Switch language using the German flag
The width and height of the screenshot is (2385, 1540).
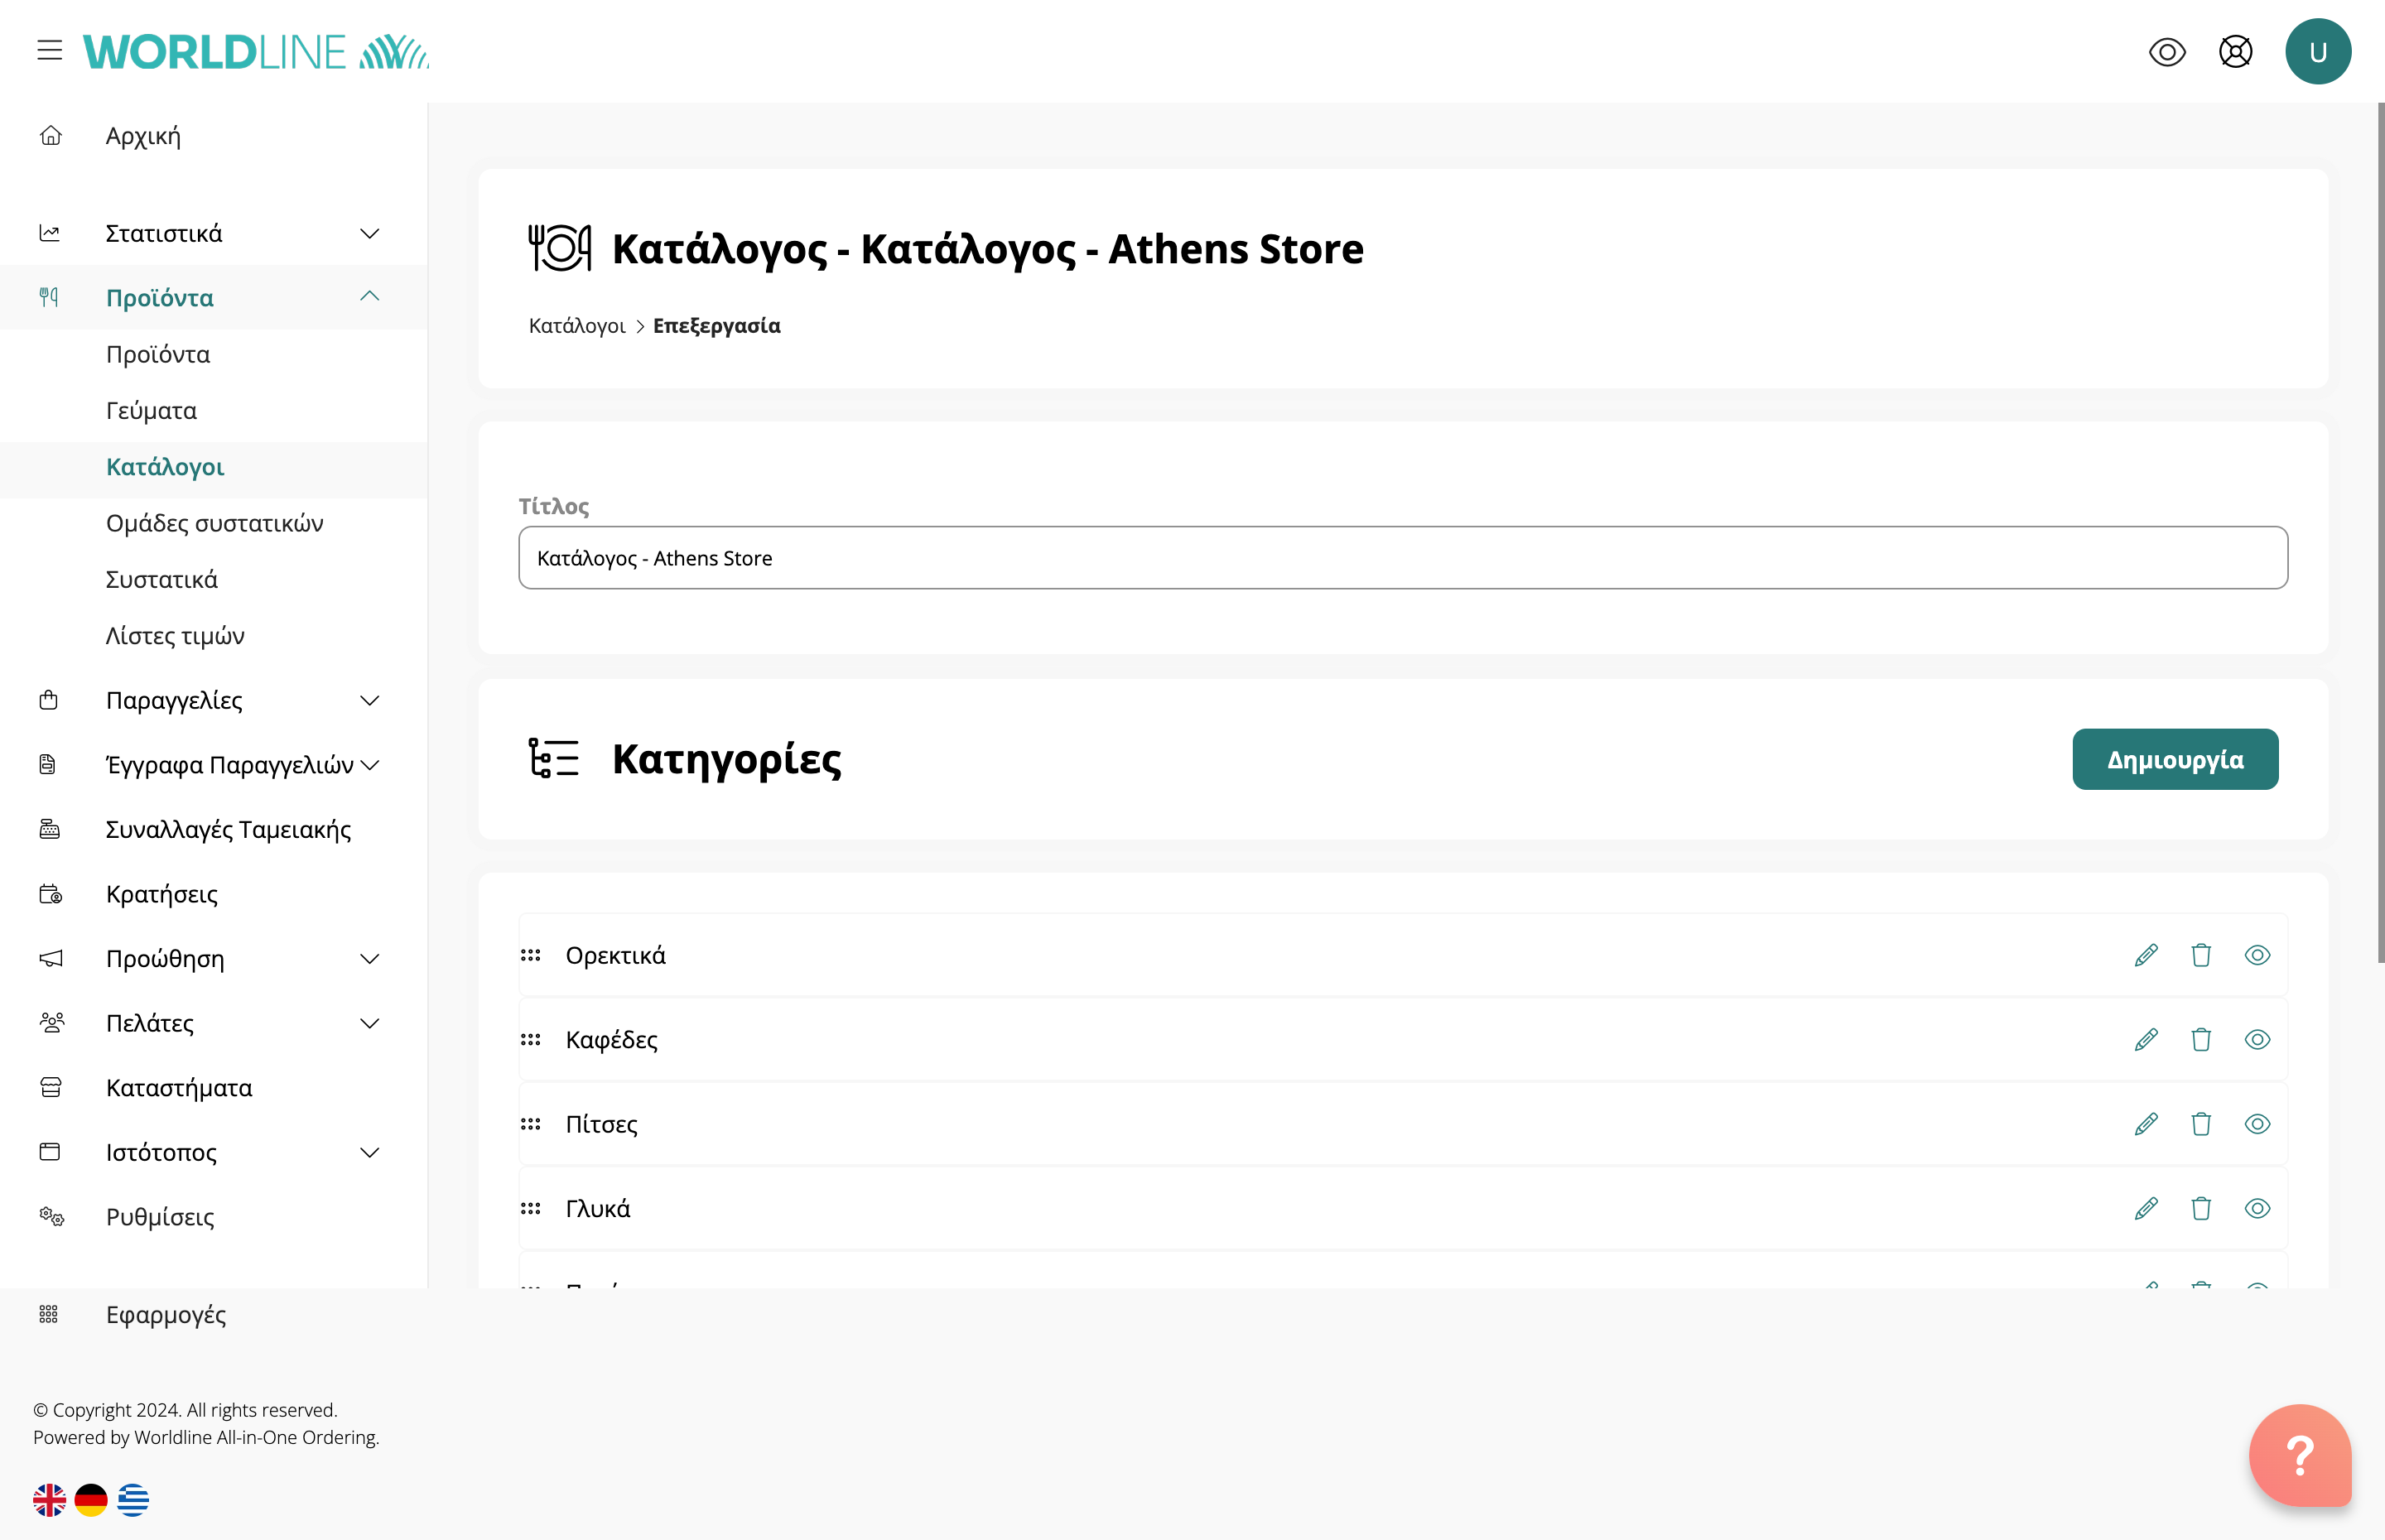coord(91,1499)
